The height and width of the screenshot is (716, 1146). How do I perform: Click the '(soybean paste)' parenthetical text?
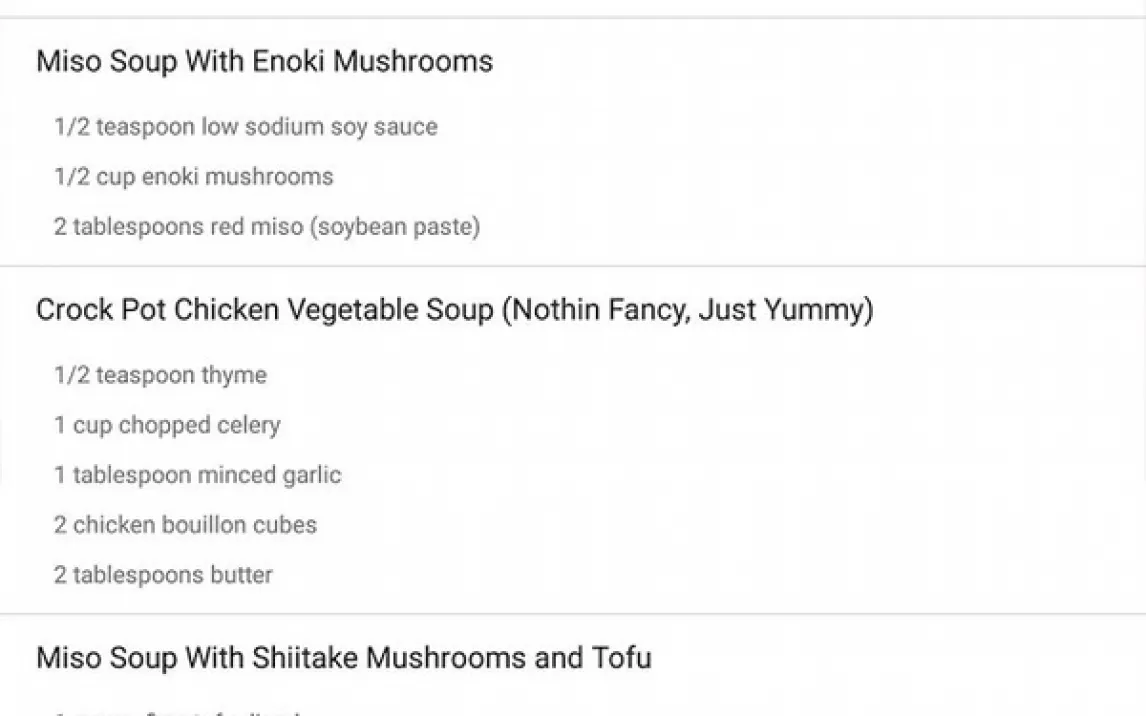[x=395, y=227]
